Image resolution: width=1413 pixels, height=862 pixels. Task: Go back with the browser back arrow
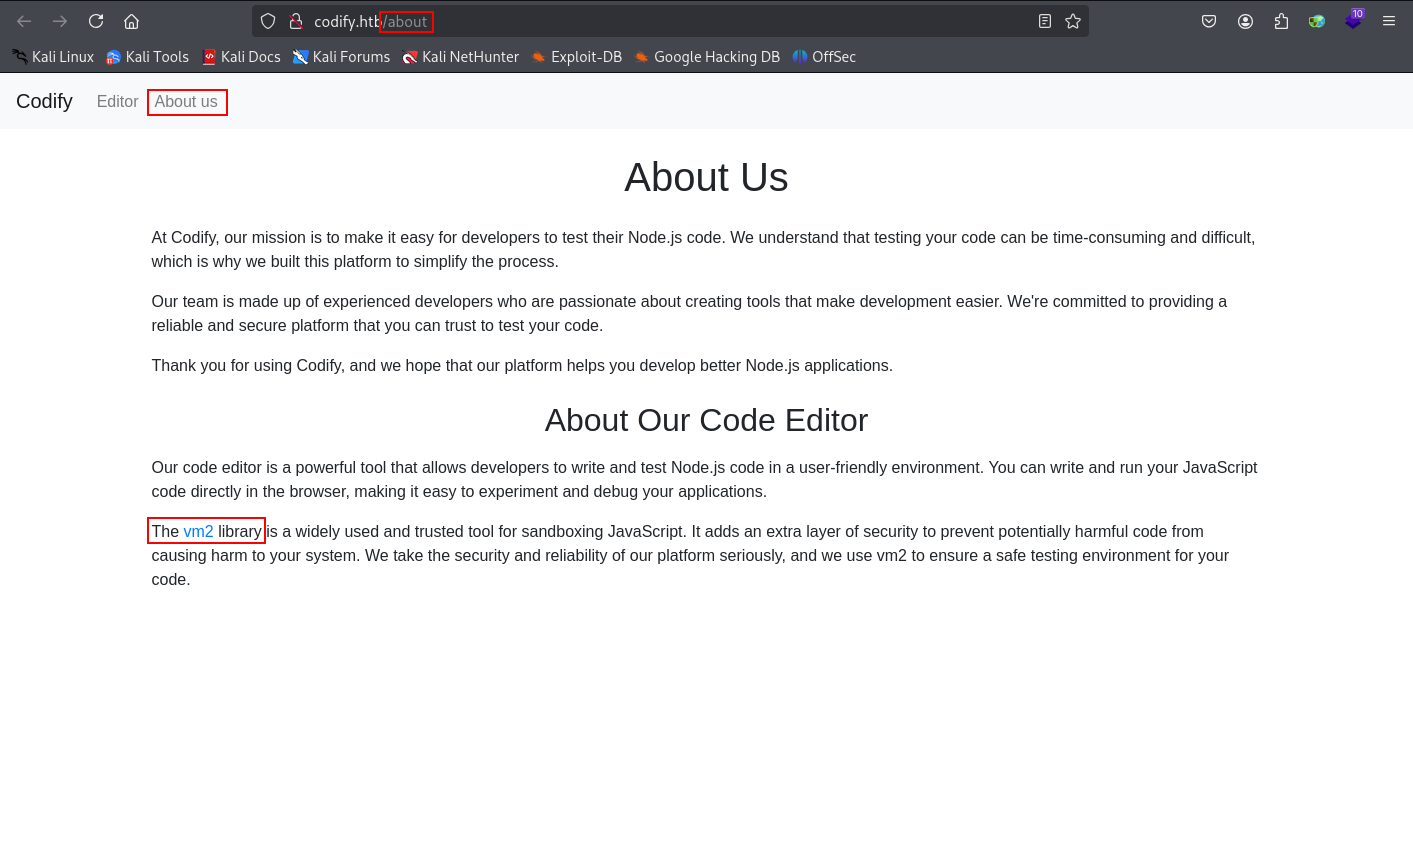click(24, 21)
